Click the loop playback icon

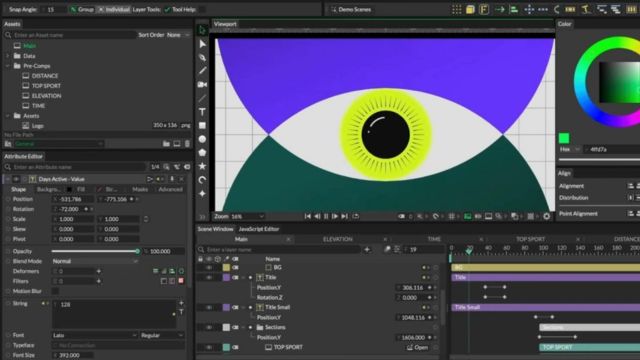tap(356, 216)
